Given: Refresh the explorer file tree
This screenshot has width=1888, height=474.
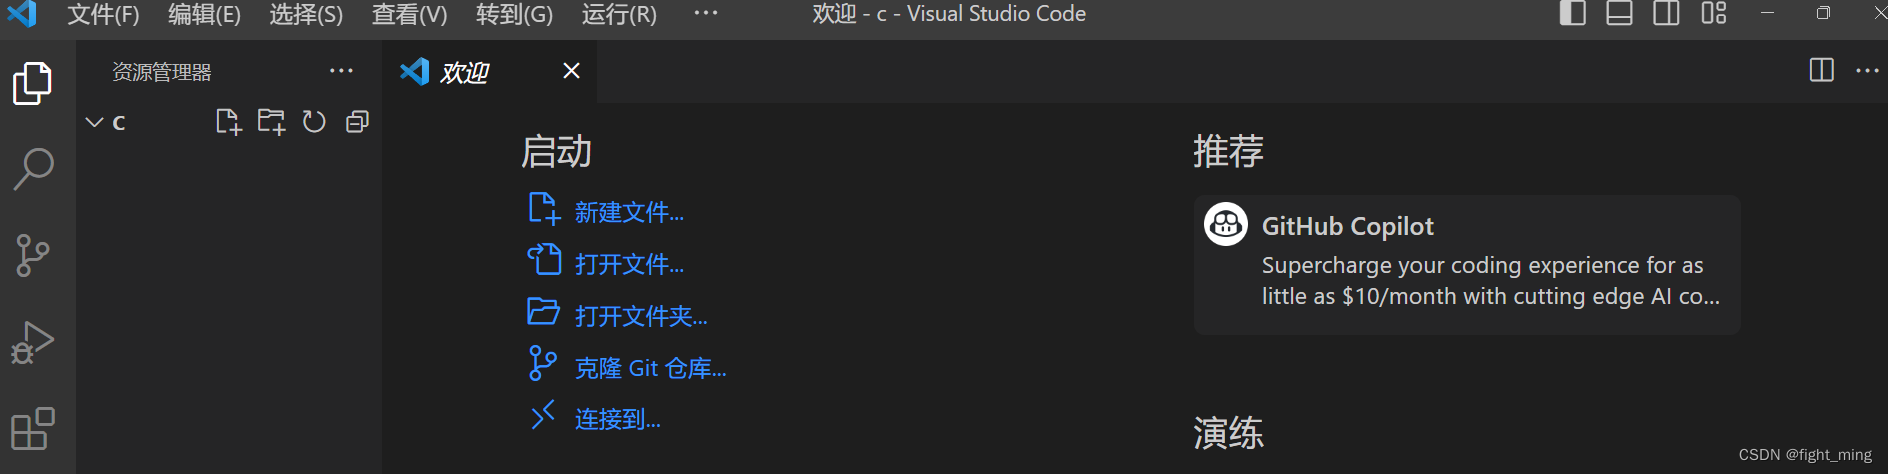Looking at the screenshot, I should (314, 122).
